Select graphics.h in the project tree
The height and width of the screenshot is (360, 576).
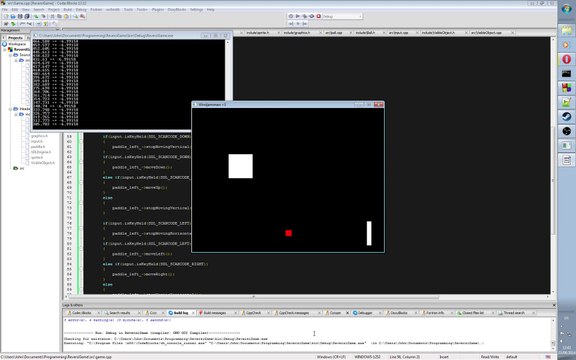coord(39,136)
